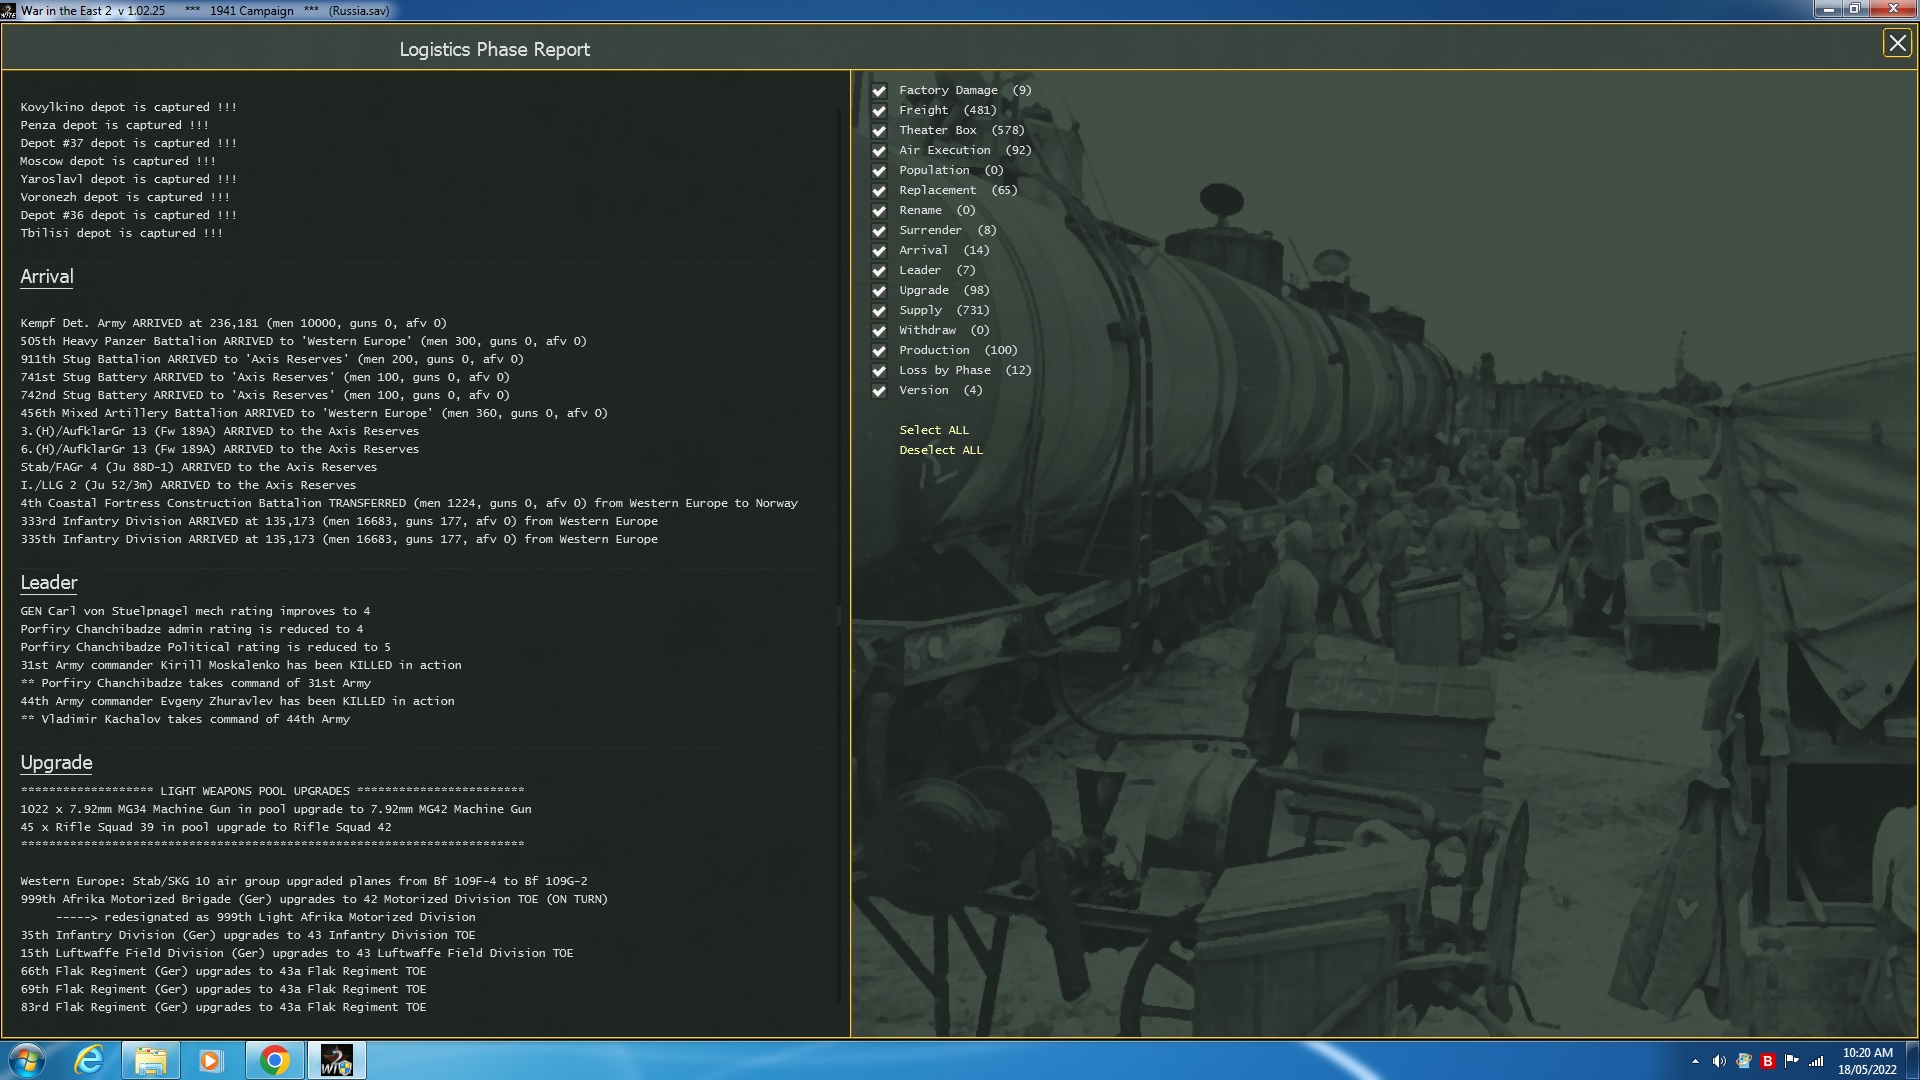
Task: Select the '83rd Flak Regiment' upgrade line
Action: pos(223,1007)
